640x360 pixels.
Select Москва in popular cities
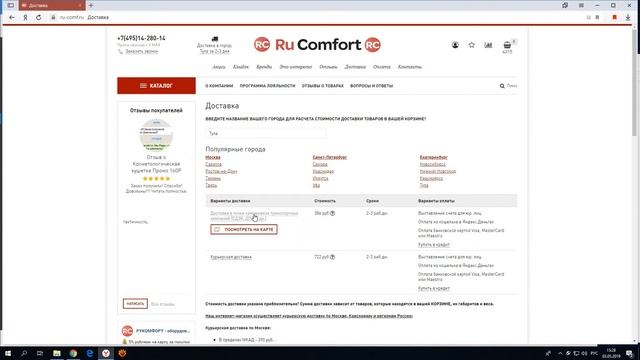tap(213, 157)
